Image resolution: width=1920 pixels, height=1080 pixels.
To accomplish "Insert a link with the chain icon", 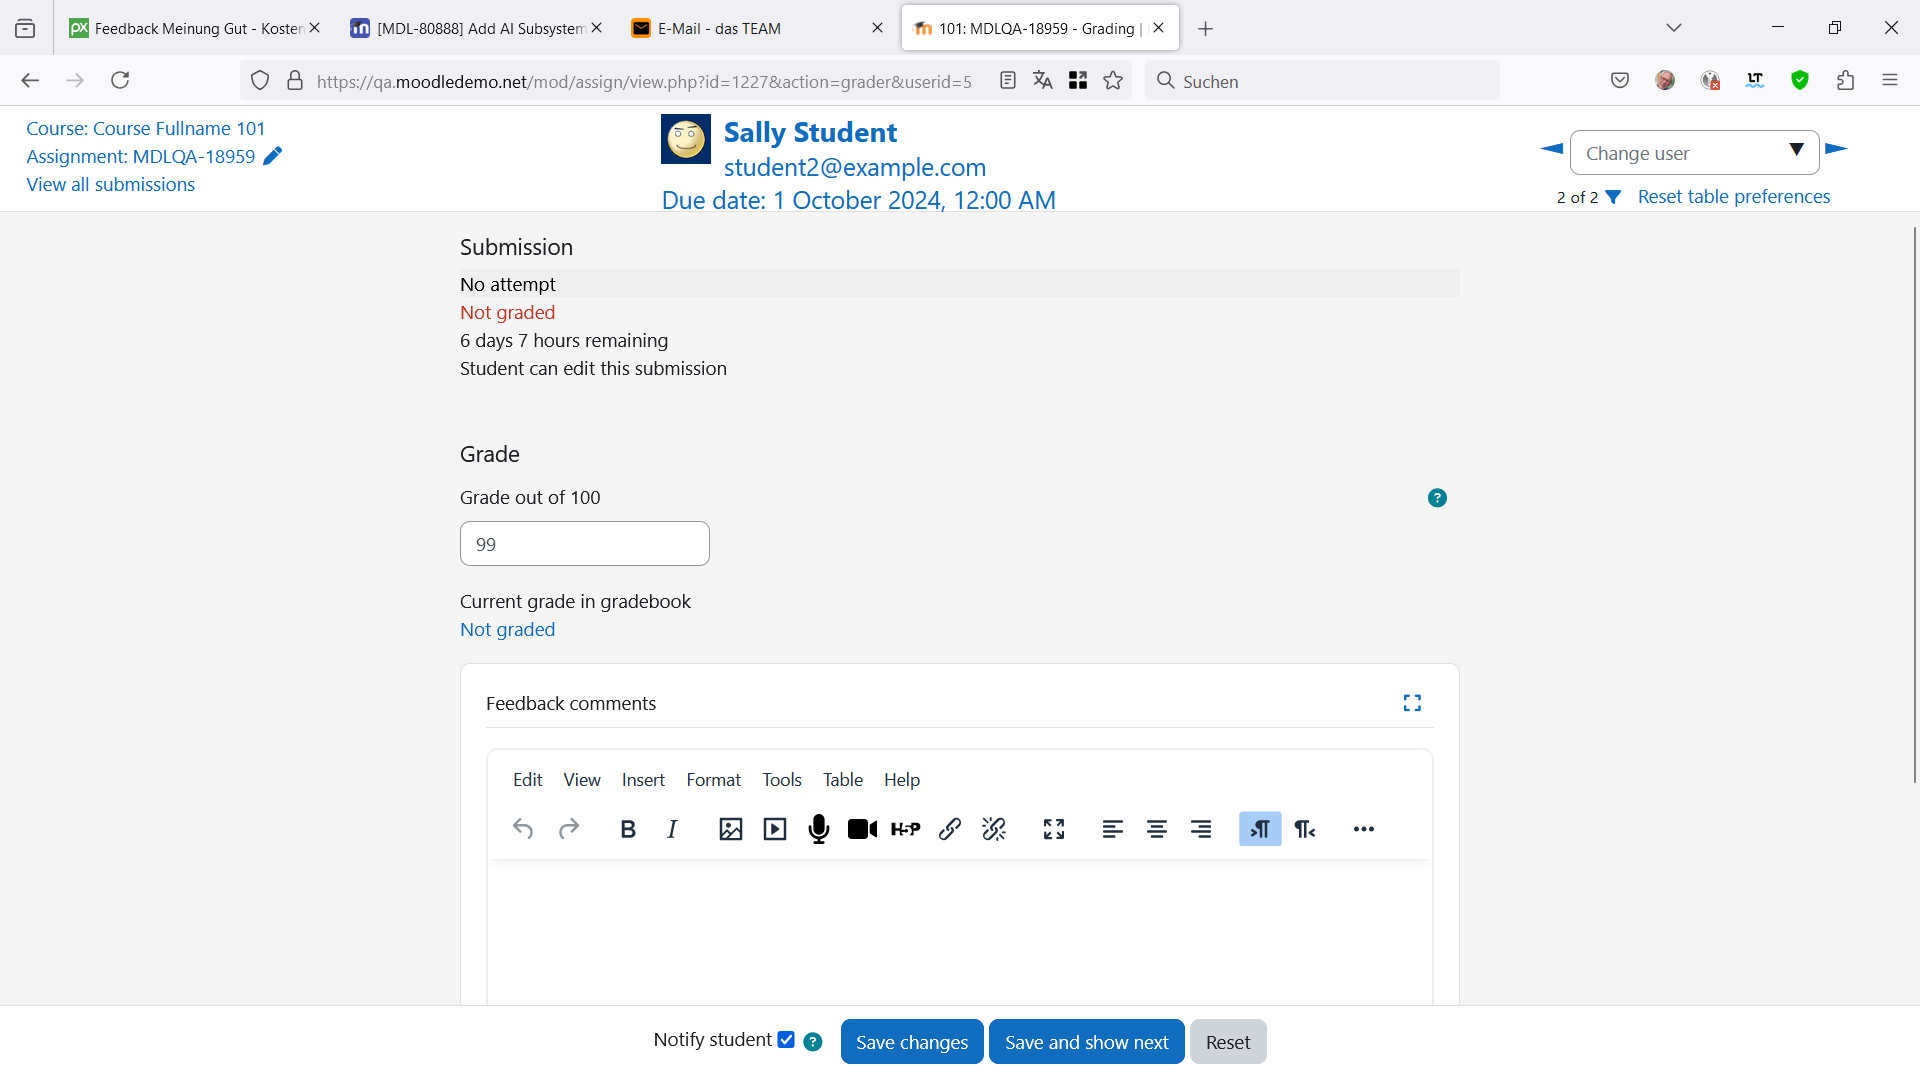I will [x=950, y=829].
